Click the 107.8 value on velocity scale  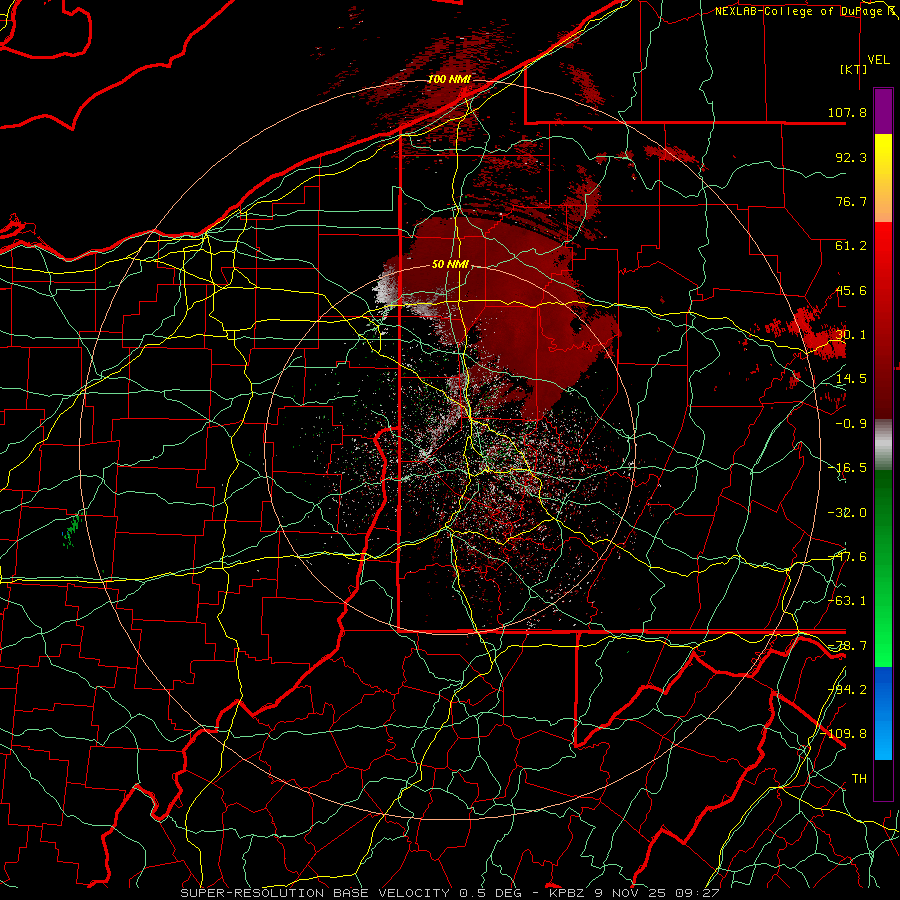click(x=847, y=112)
